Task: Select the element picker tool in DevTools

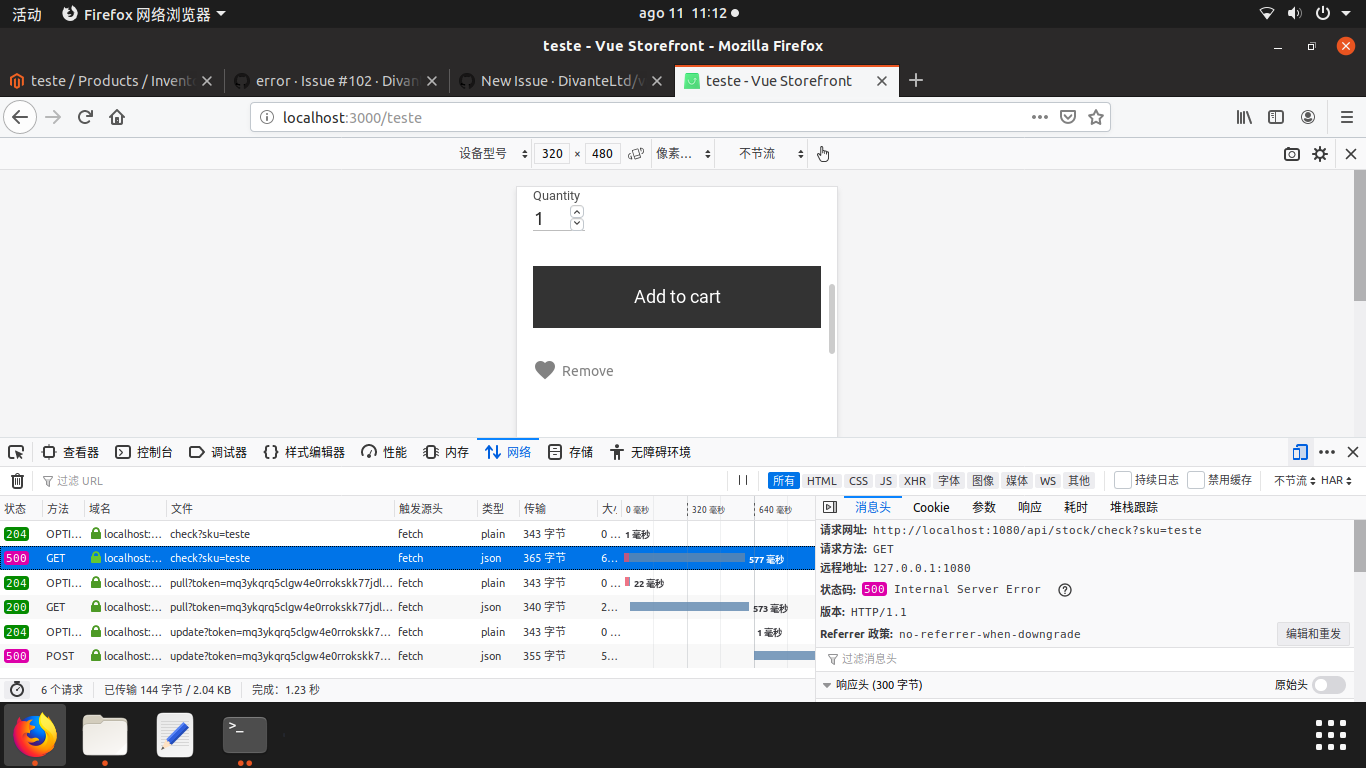Action: [x=16, y=452]
